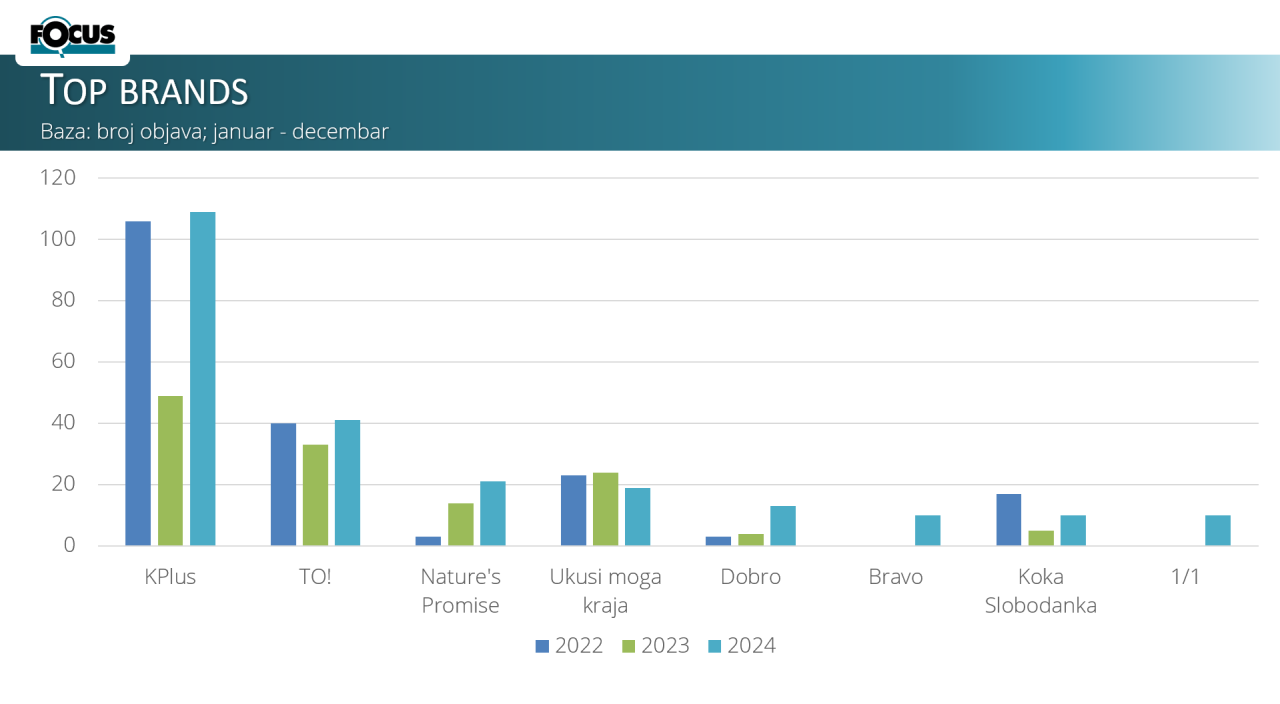Click the 2023 legend color swatch

pos(629,646)
